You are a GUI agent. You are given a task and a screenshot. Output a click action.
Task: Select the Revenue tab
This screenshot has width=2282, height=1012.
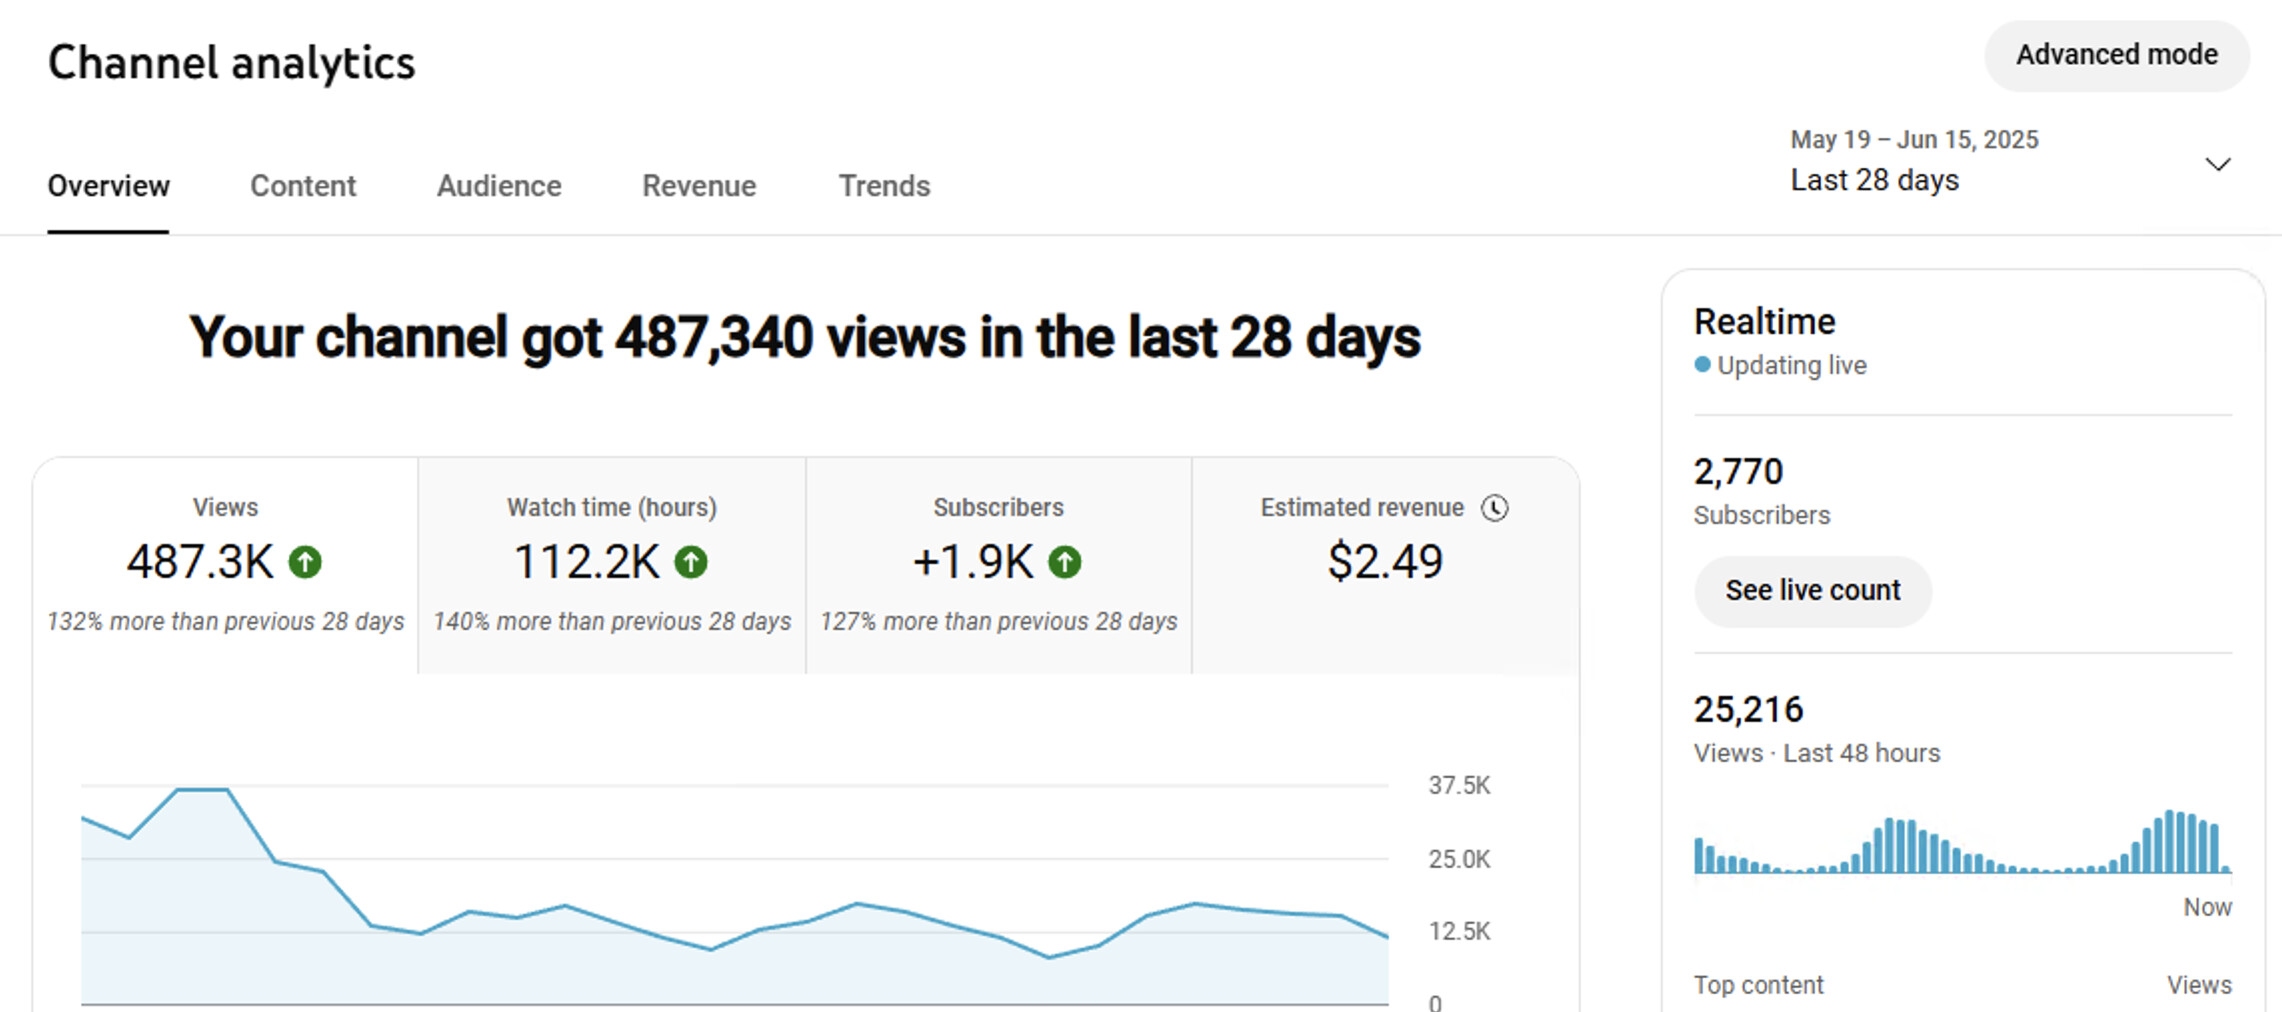(x=698, y=186)
